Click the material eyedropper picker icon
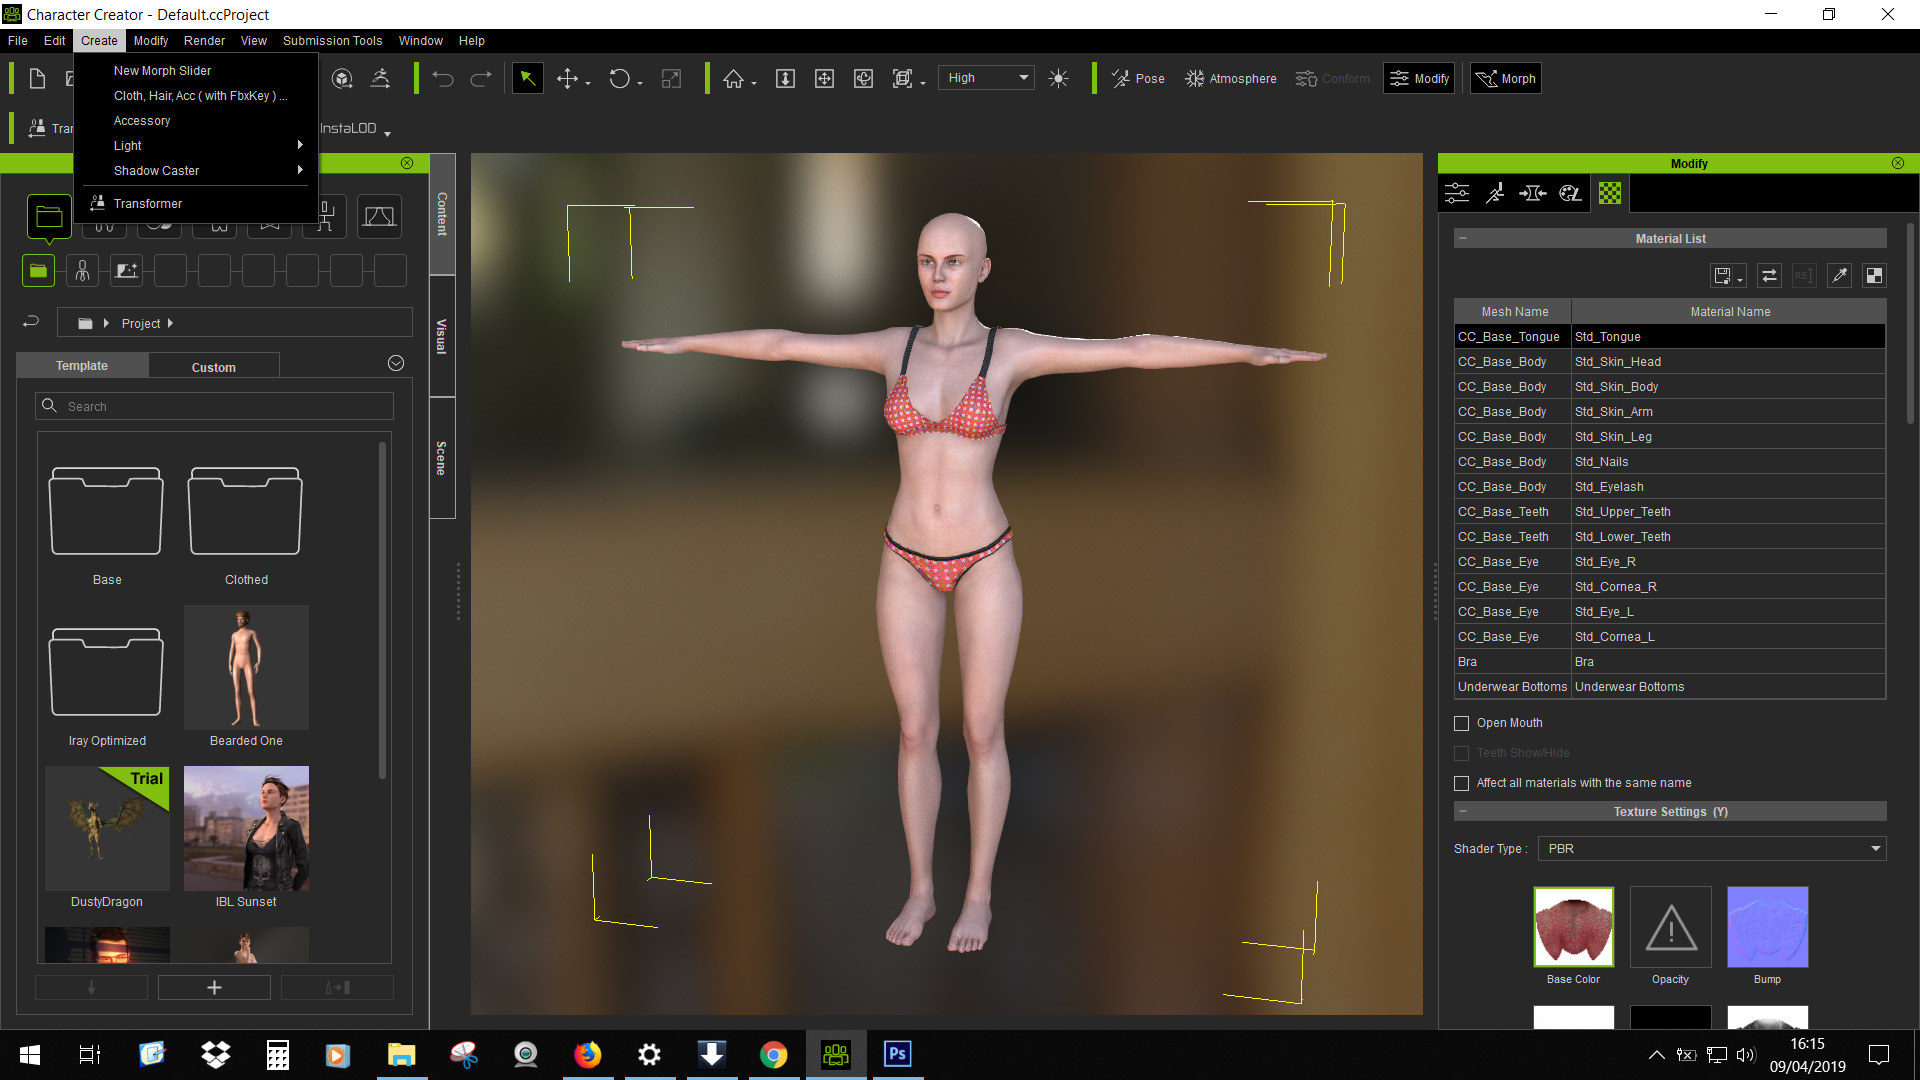1920x1080 pixels. (x=1839, y=276)
